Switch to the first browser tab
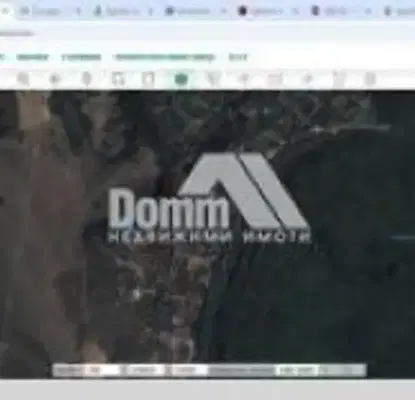The width and height of the screenshot is (415, 400). pos(43,11)
